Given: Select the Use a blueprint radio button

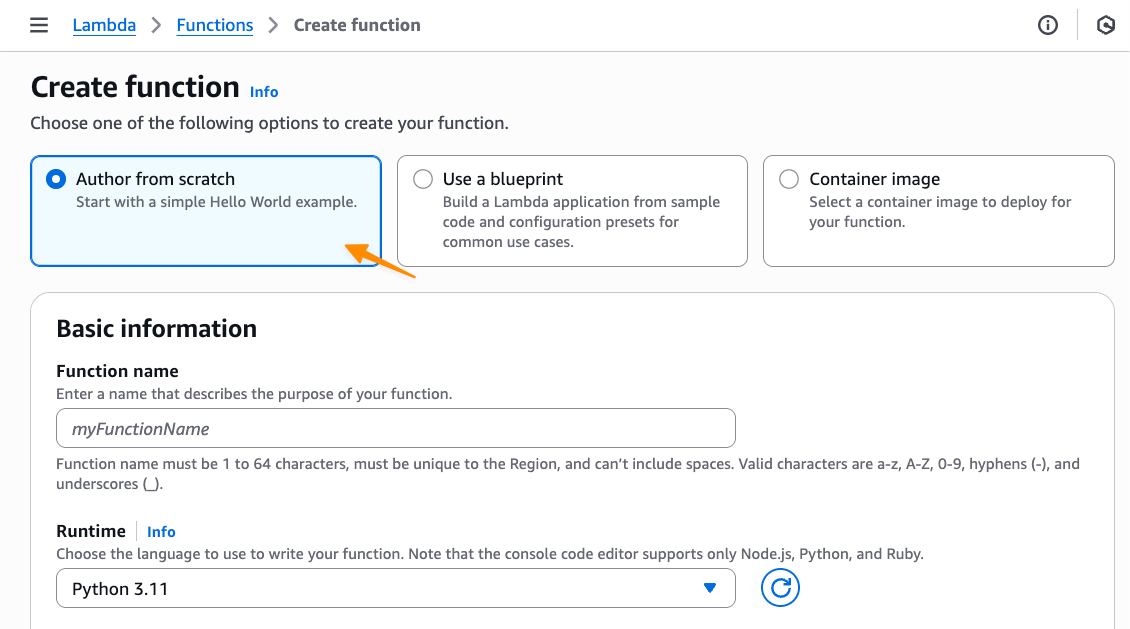Looking at the screenshot, I should point(423,180).
